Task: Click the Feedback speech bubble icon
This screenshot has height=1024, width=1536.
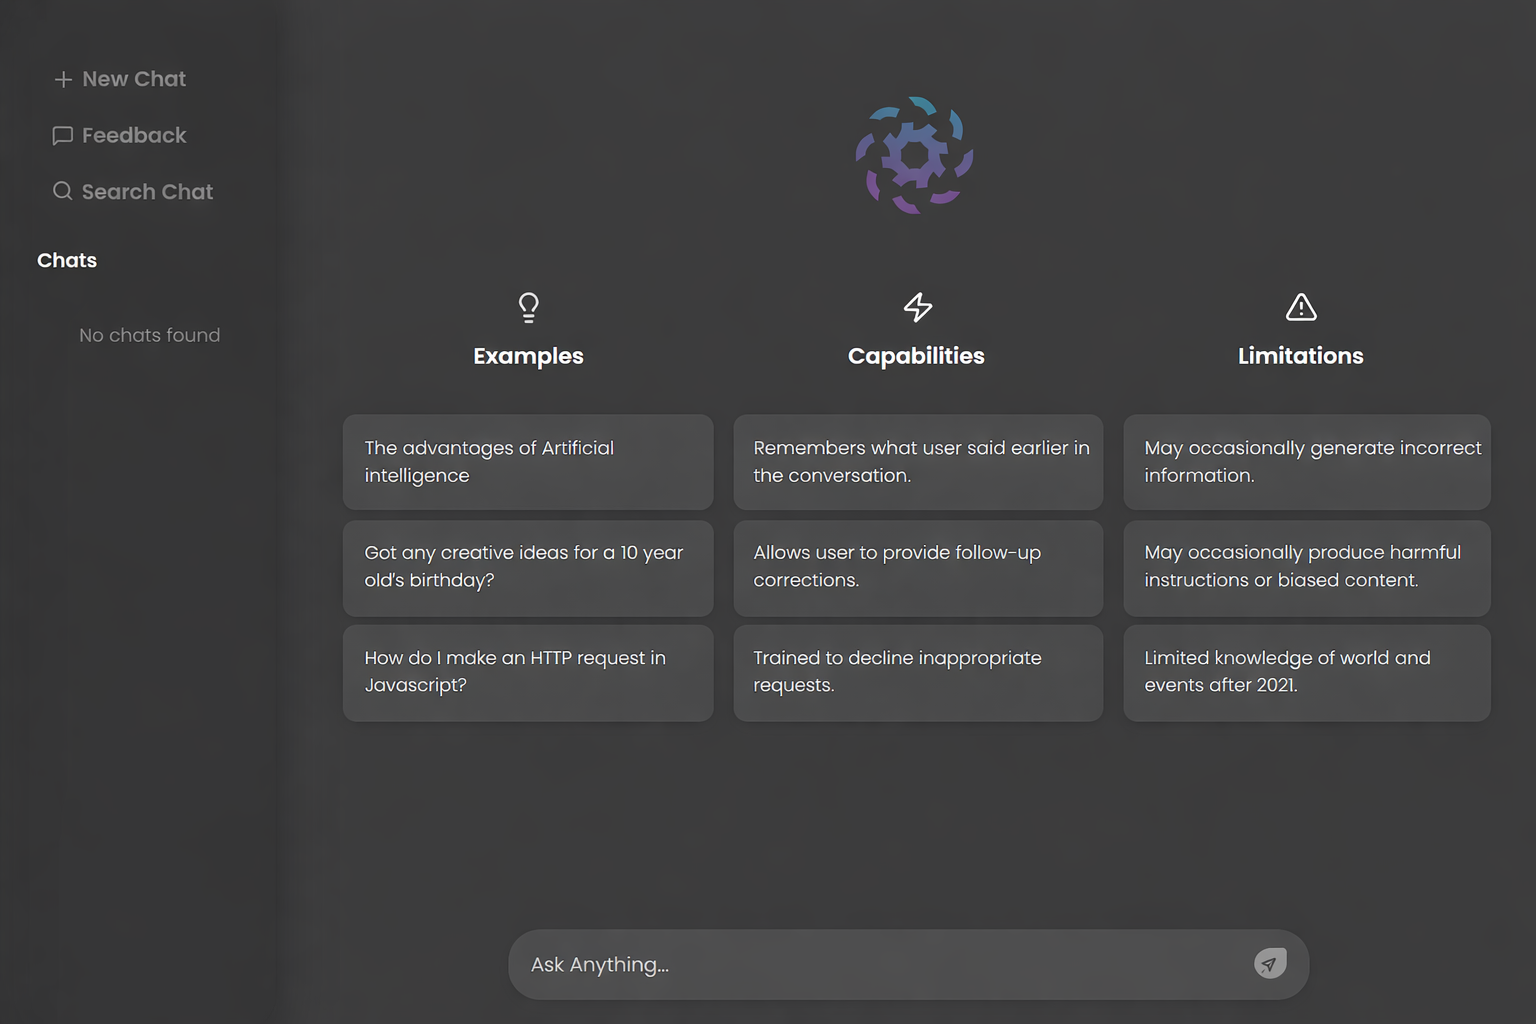Action: pyautogui.click(x=63, y=136)
